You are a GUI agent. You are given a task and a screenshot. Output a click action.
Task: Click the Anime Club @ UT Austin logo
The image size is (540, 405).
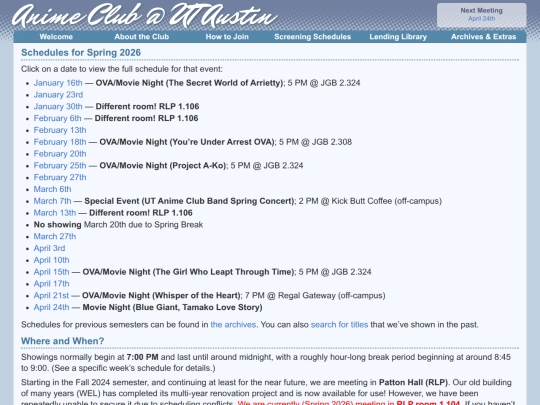[145, 16]
